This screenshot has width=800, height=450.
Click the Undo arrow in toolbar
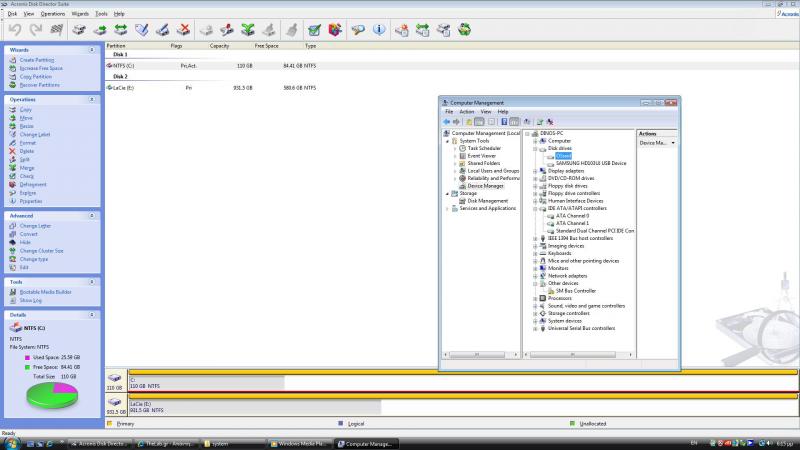click(15, 30)
